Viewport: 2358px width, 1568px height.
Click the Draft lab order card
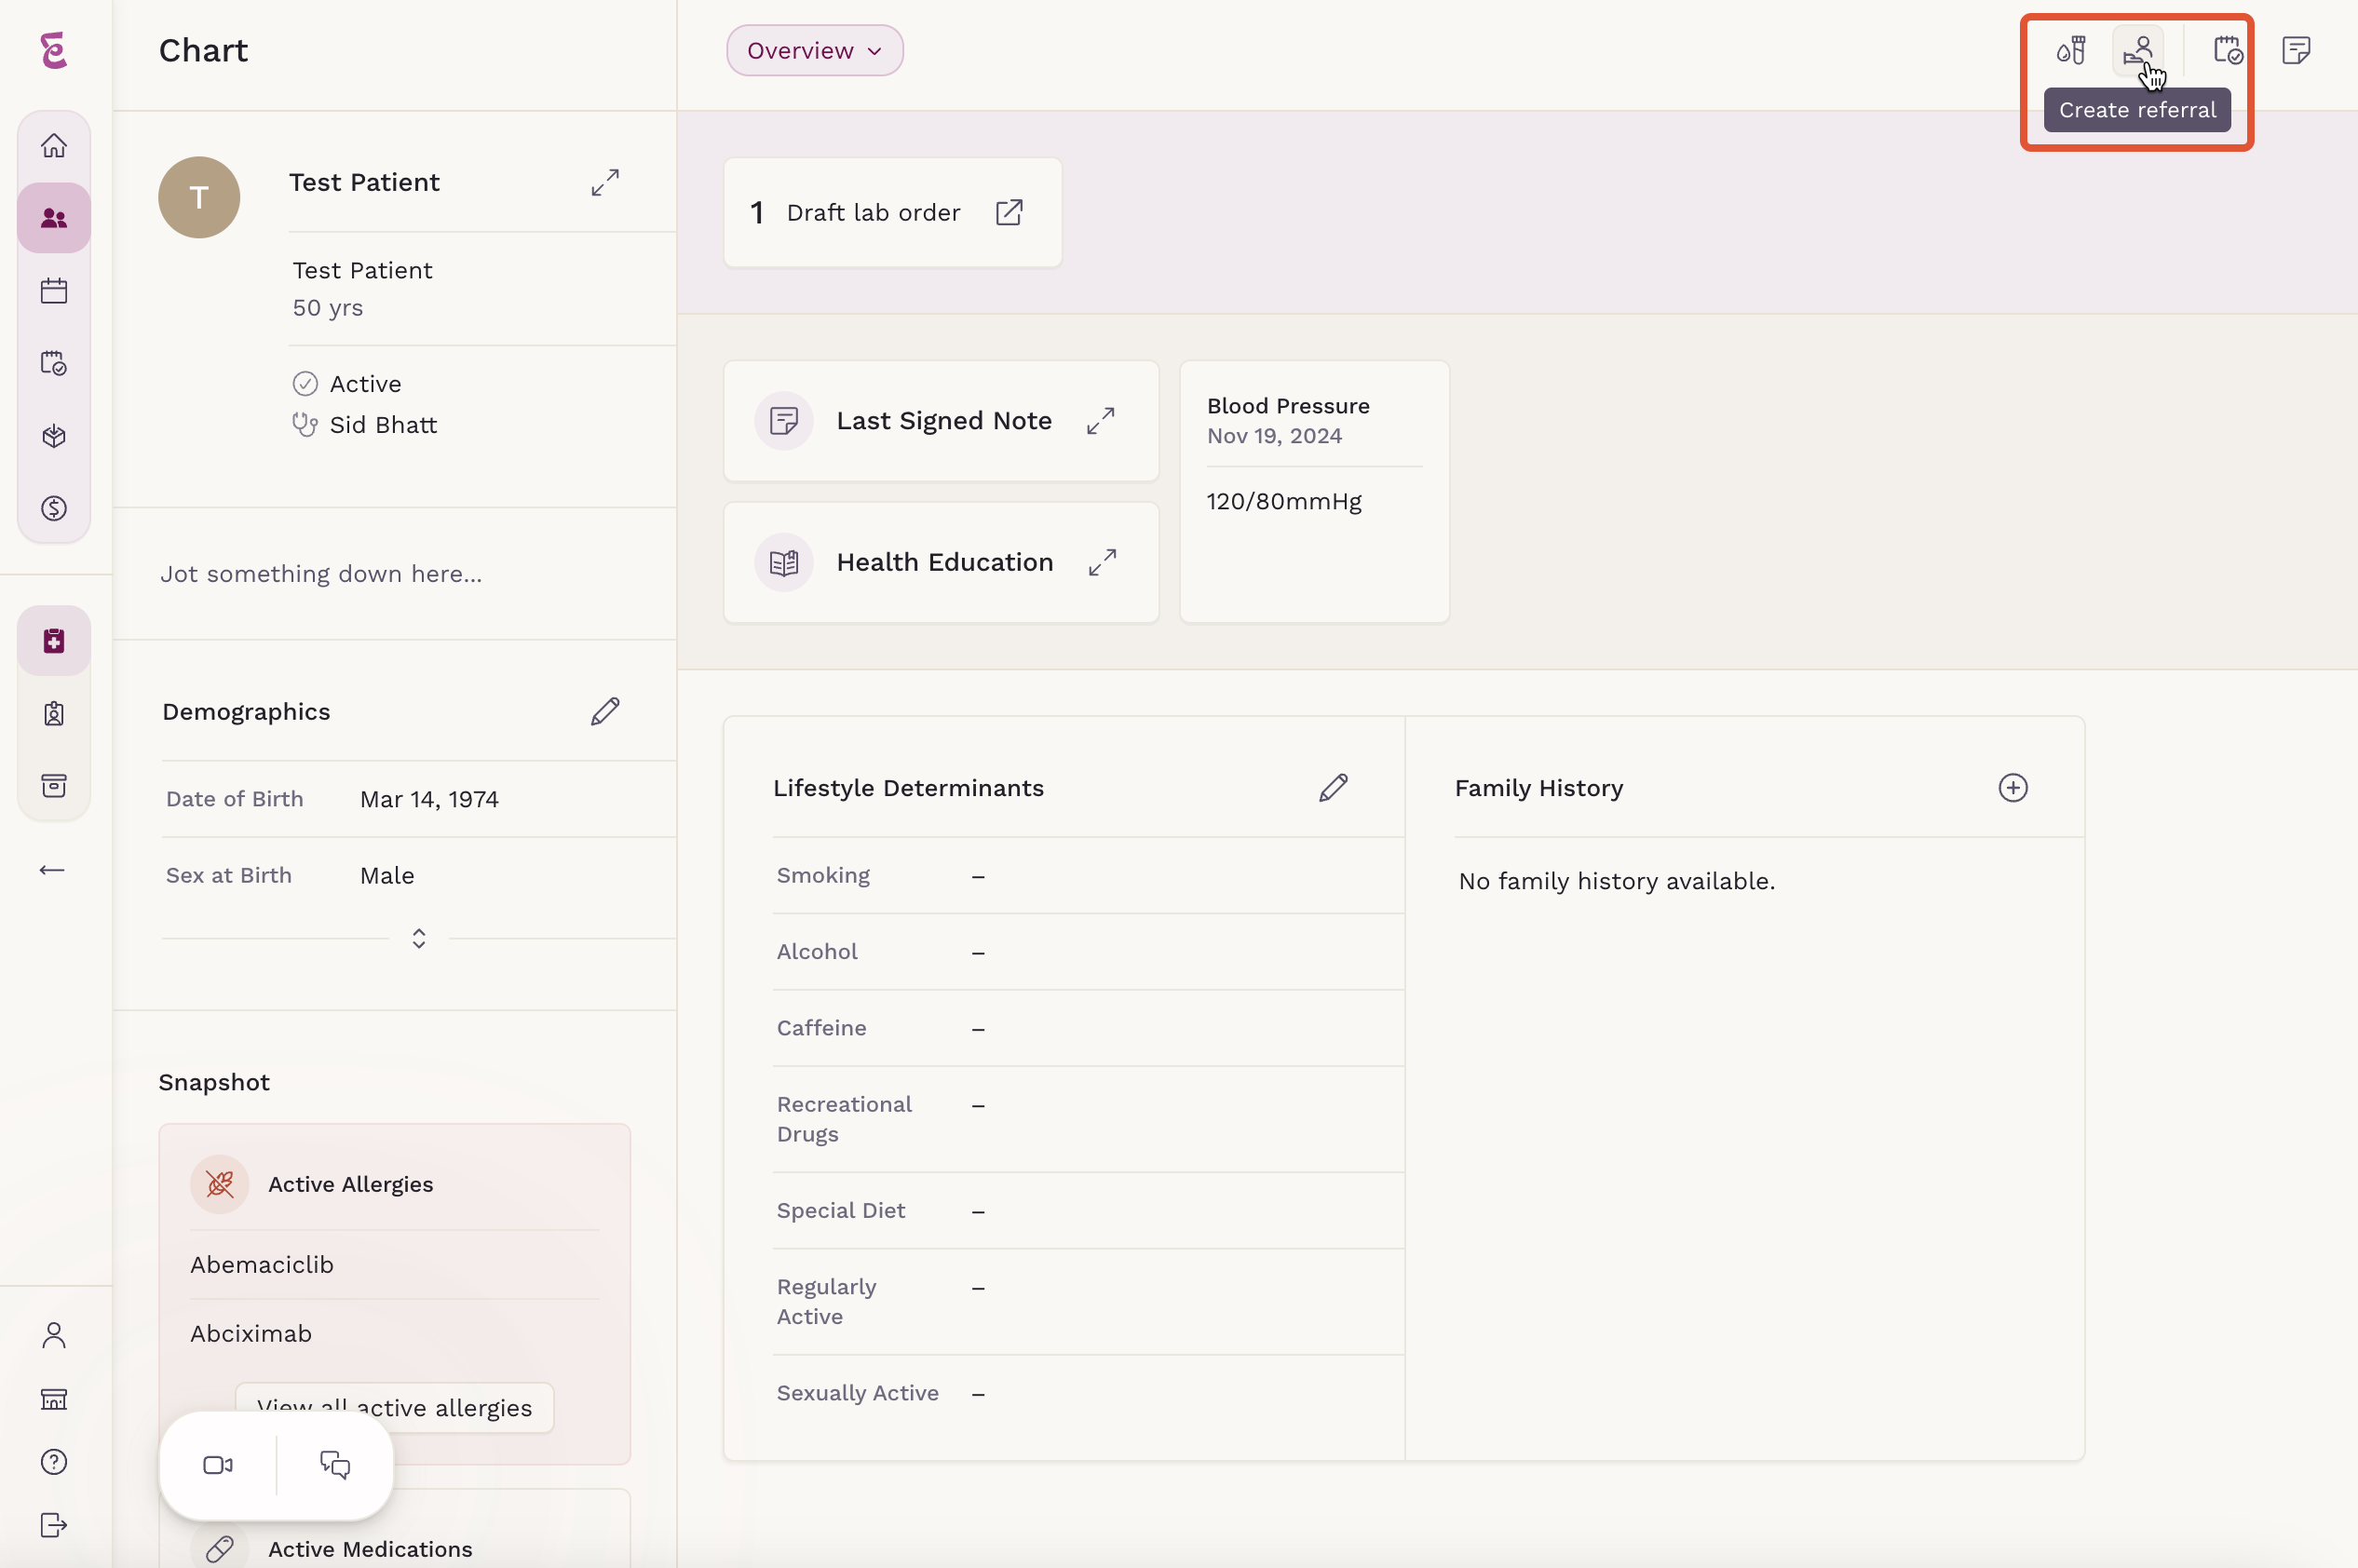[892, 212]
